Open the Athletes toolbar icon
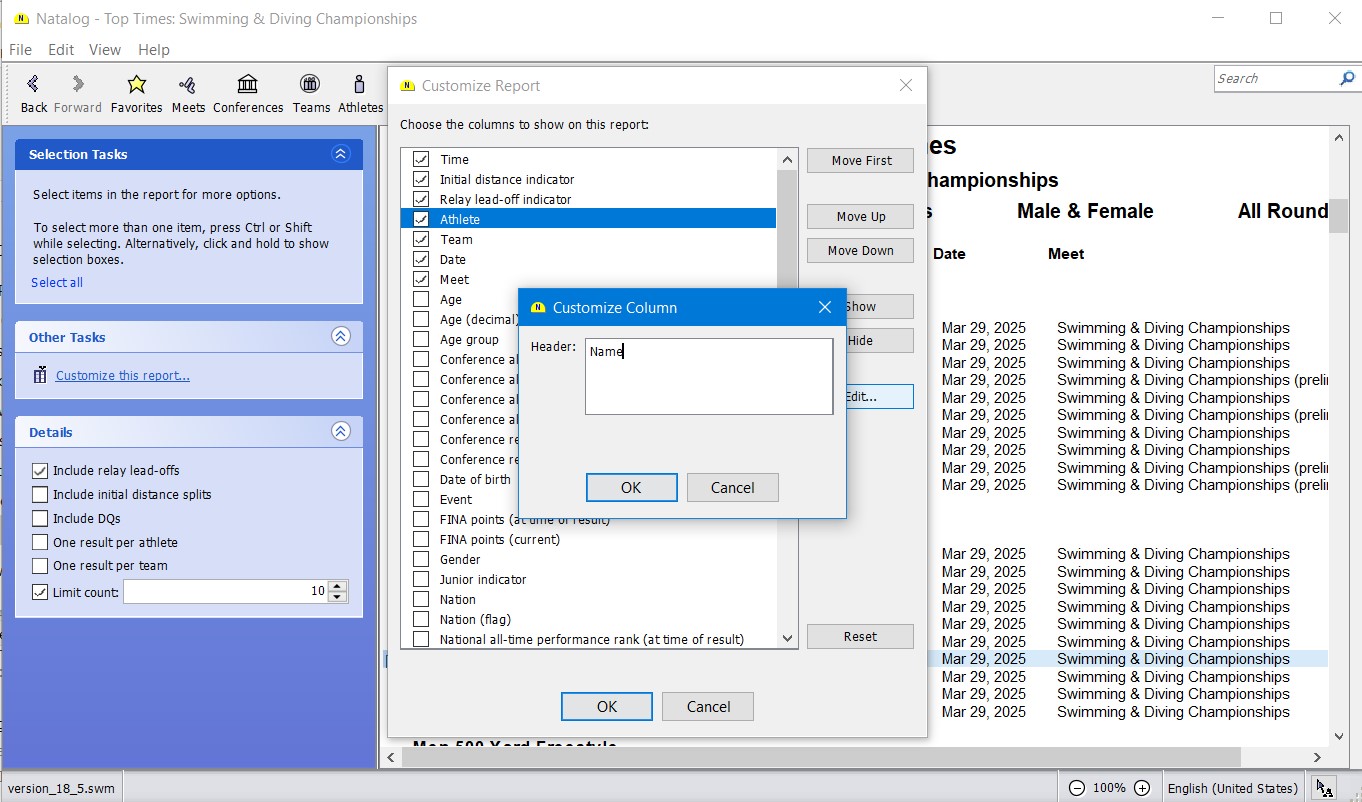The height and width of the screenshot is (802, 1362). [359, 85]
